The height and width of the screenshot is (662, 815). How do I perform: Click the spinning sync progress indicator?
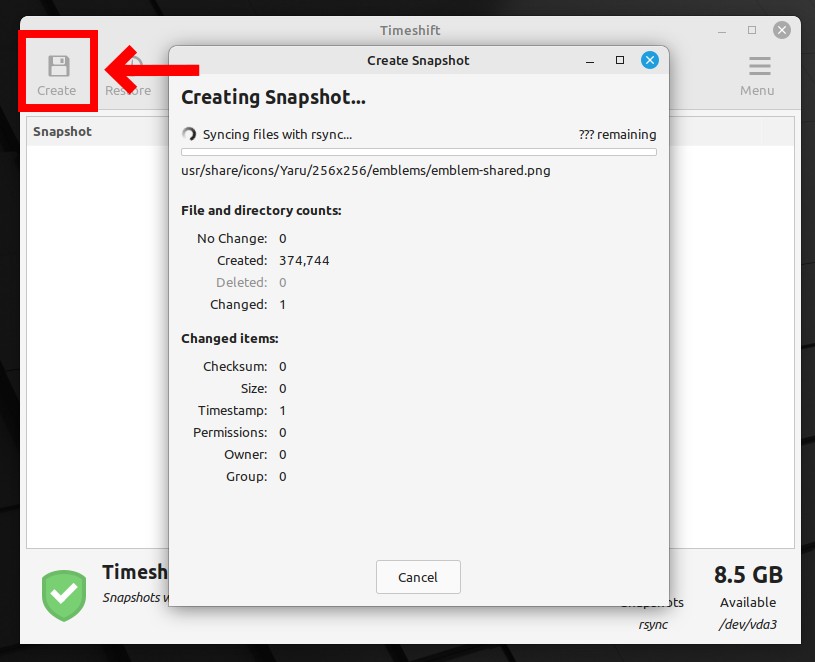[x=189, y=134]
